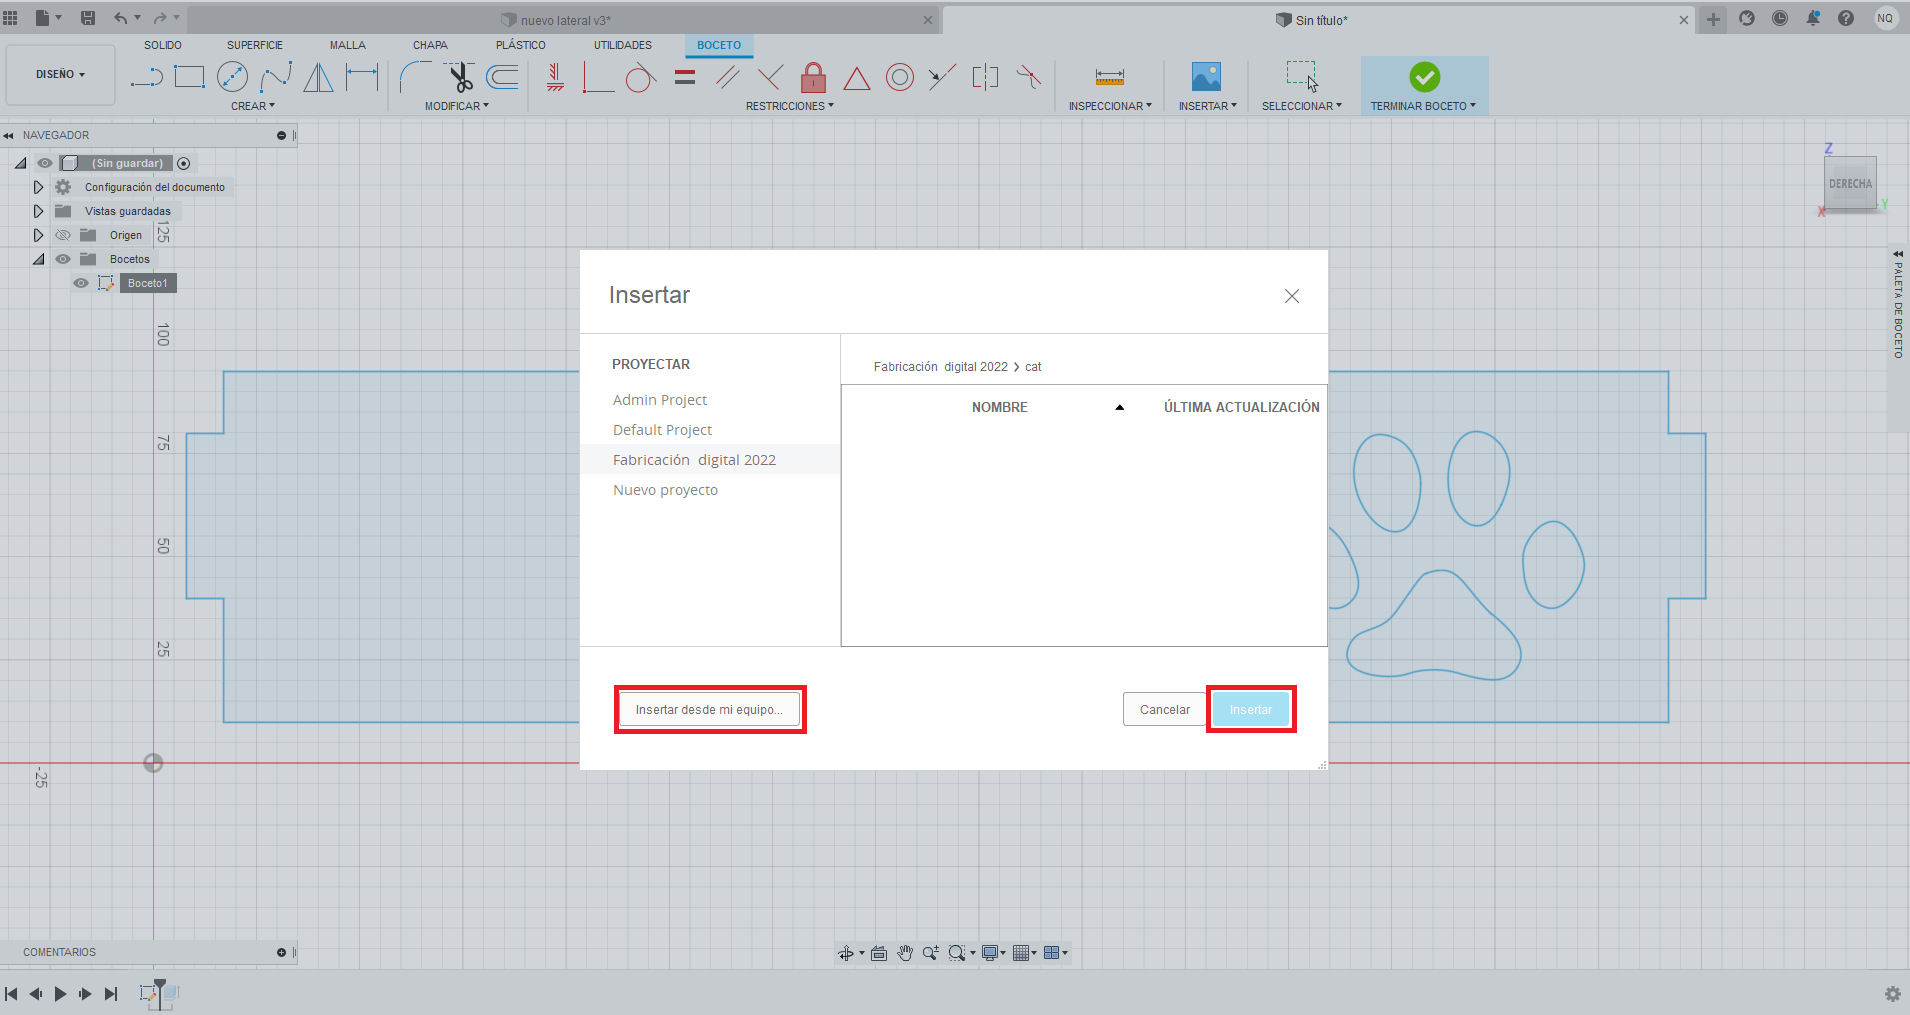Screen dimensions: 1910x1015
Task: Switch to nuevo lateral v3 document tab
Action: point(564,20)
